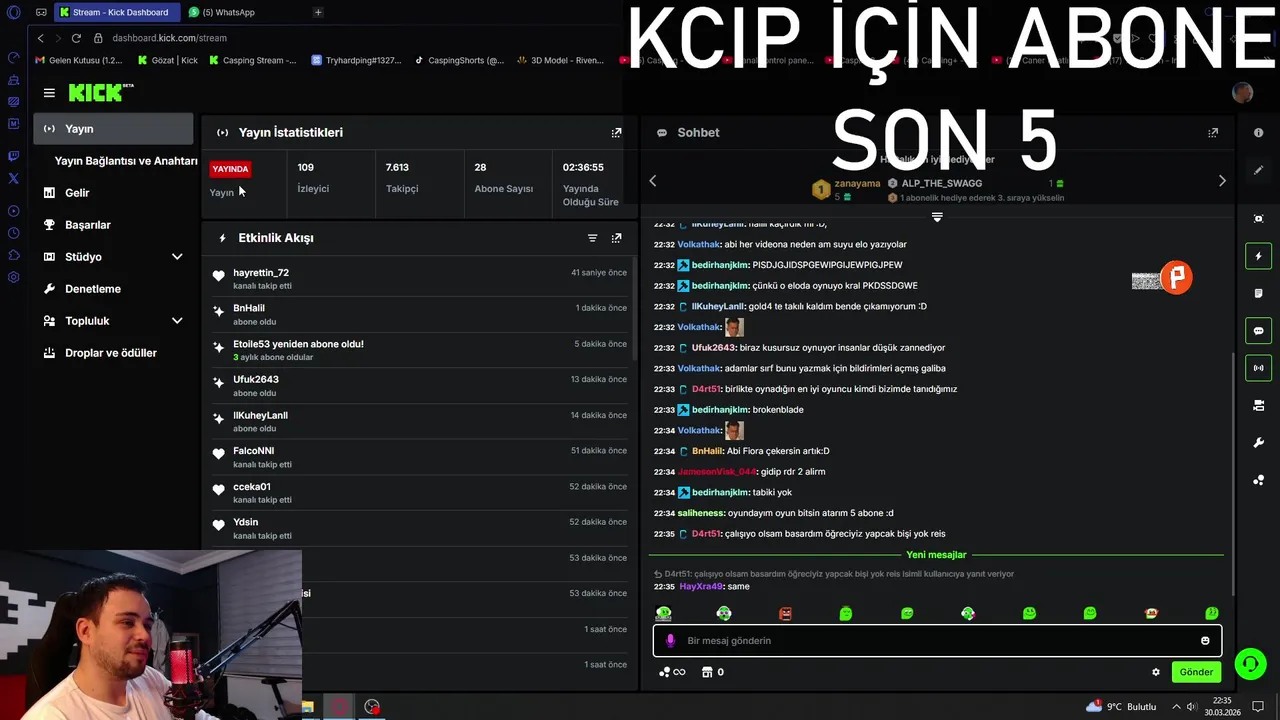This screenshot has width=1280, height=720.
Task: Click the taskbar volume speaker icon
Action: pyautogui.click(x=1192, y=707)
